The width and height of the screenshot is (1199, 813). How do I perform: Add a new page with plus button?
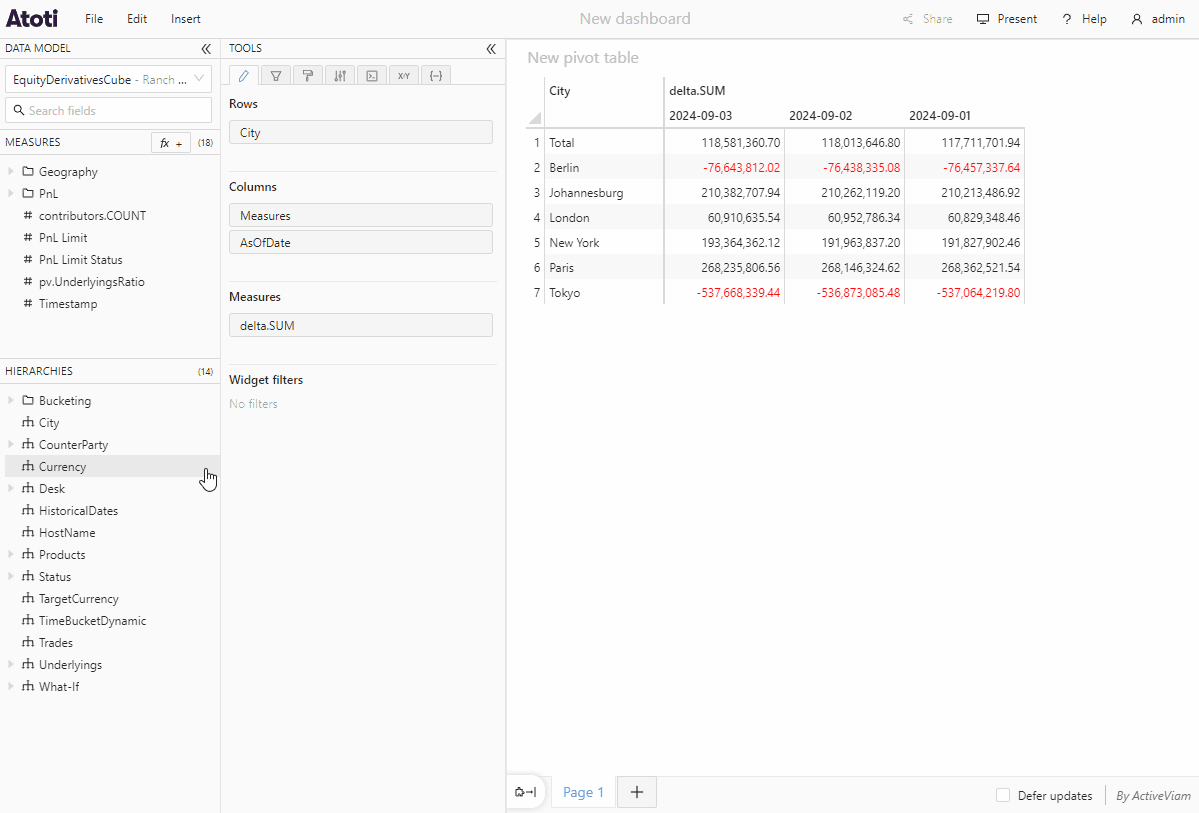click(636, 792)
